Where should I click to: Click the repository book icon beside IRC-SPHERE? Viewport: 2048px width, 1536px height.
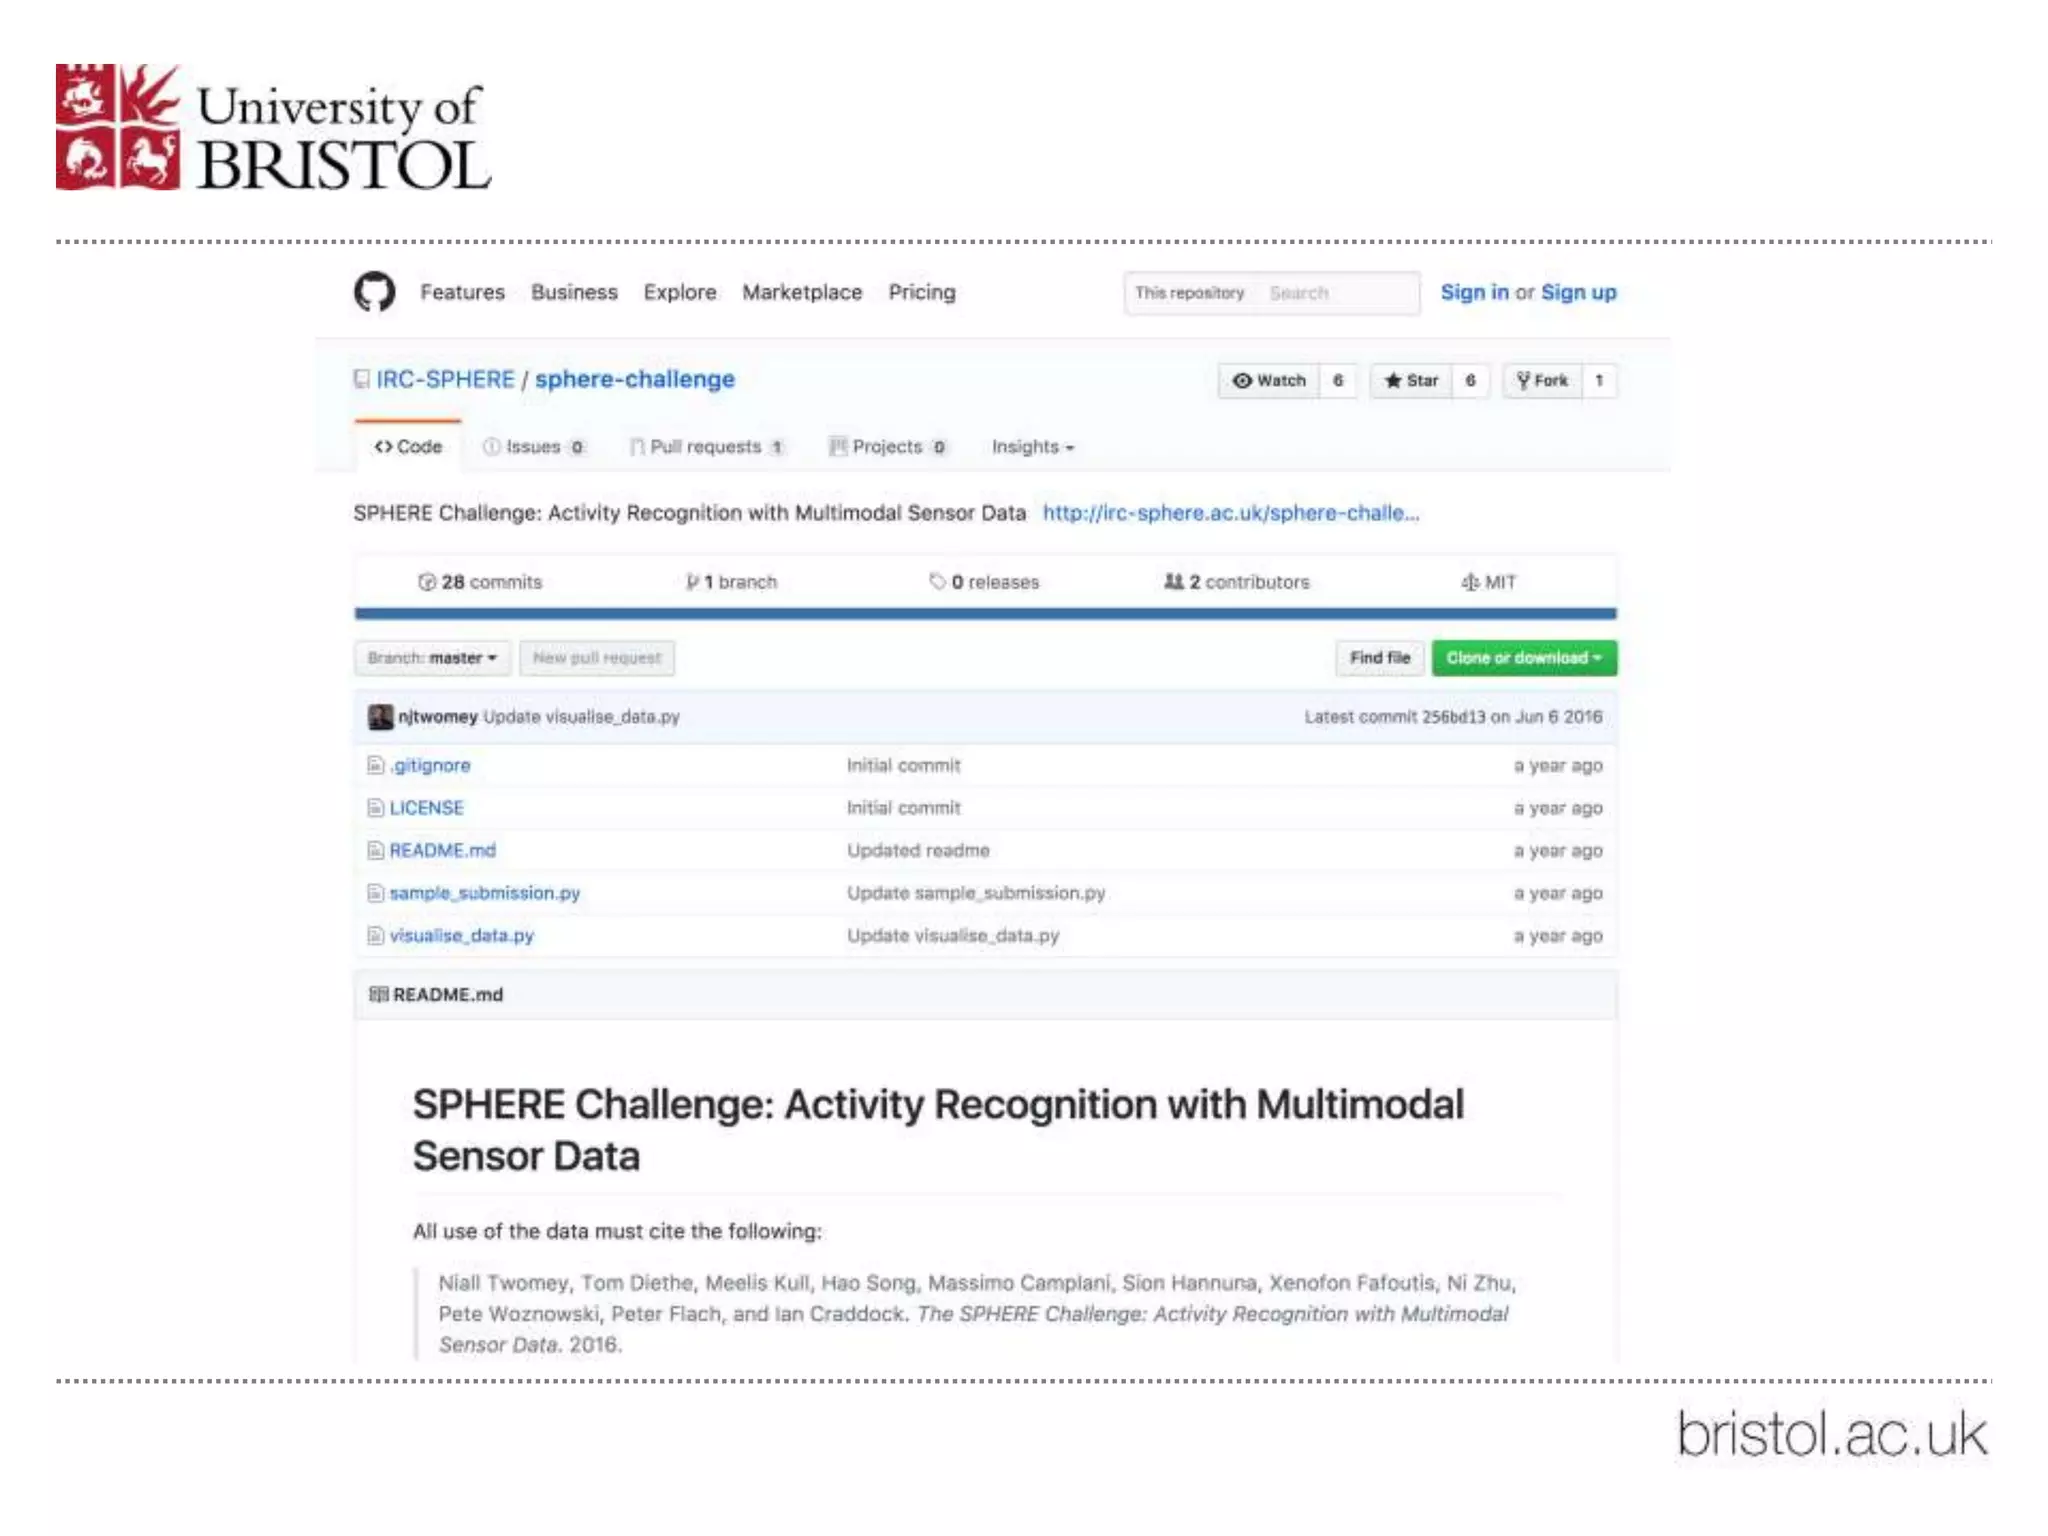pos(361,380)
